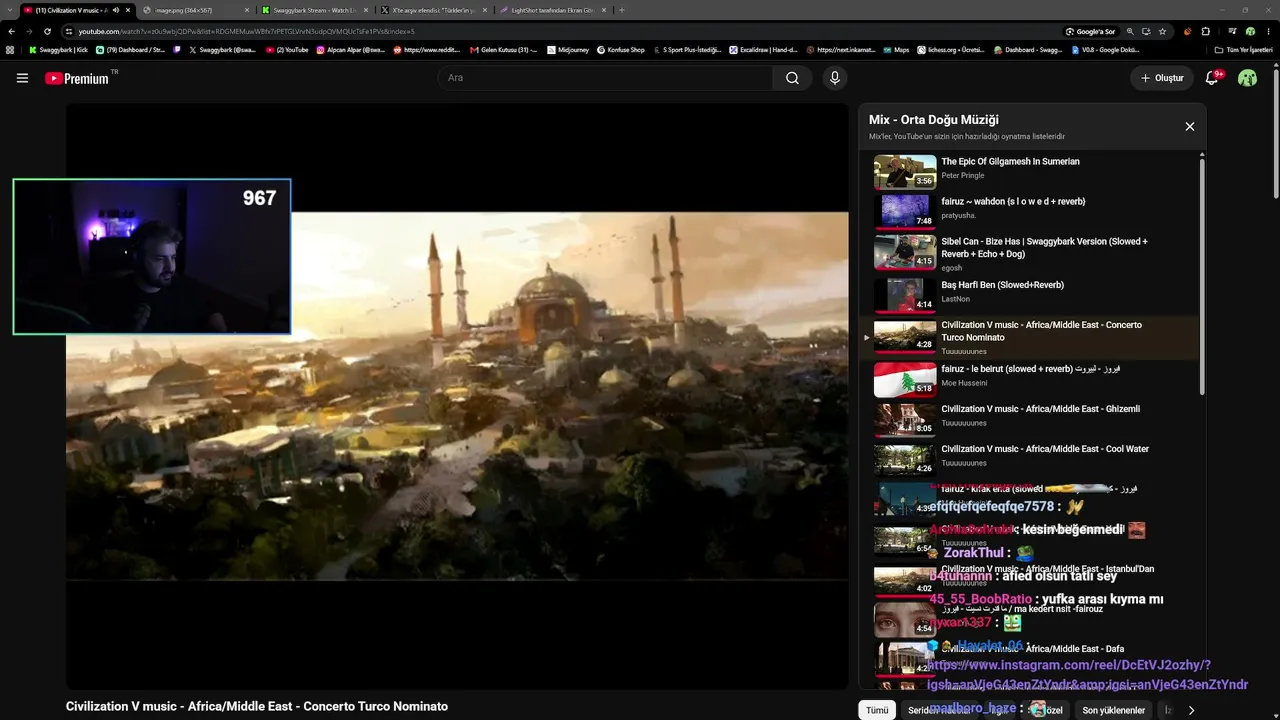Start voice search with the microphone
The image size is (1280, 720).
click(835, 78)
